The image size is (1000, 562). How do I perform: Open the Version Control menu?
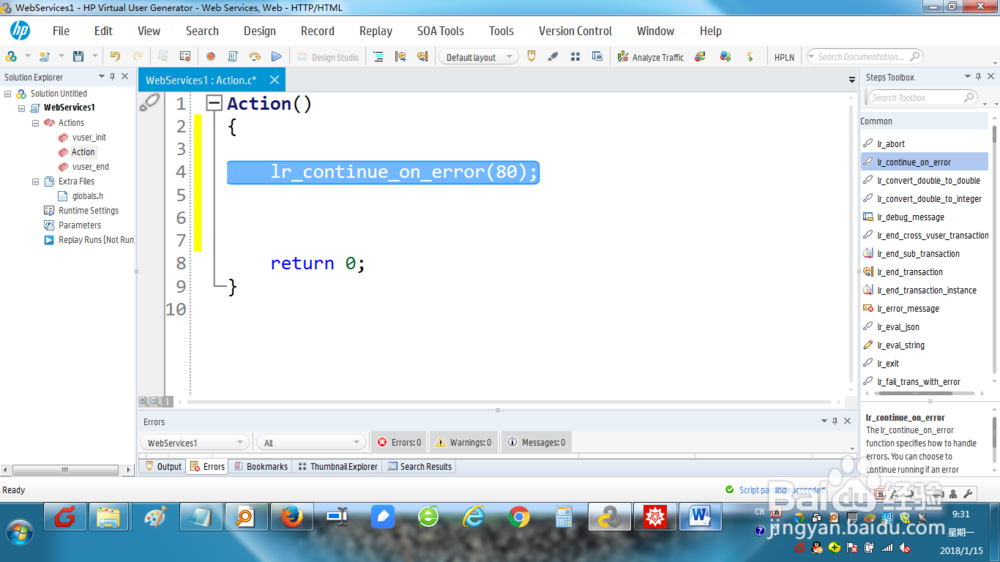coord(575,31)
